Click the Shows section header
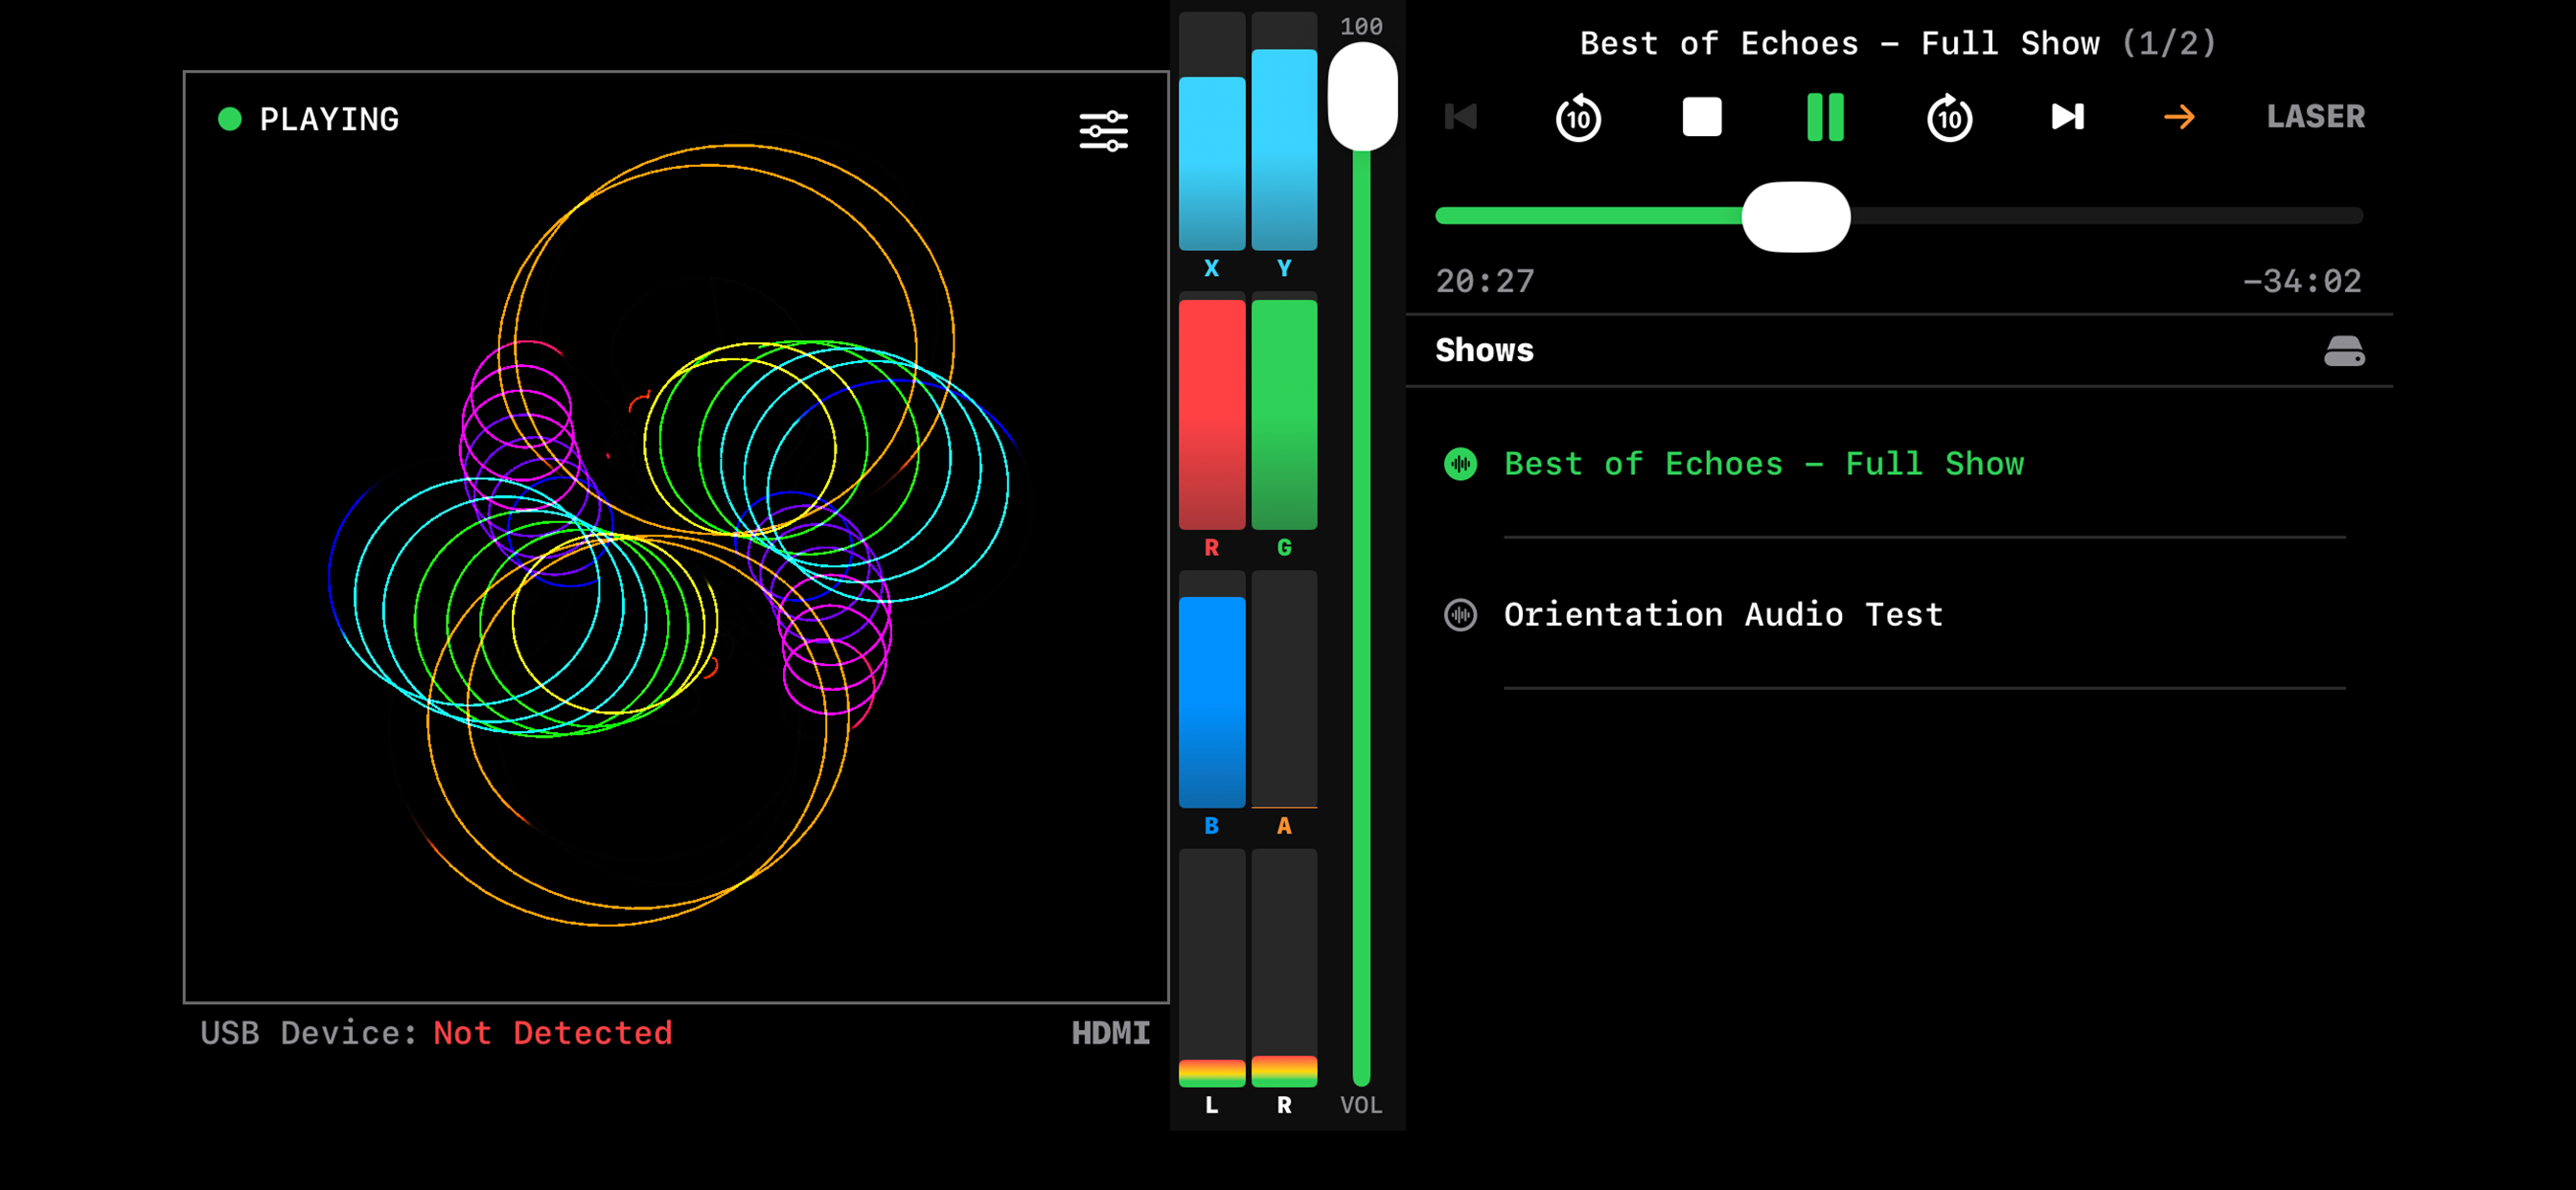 tap(1484, 351)
